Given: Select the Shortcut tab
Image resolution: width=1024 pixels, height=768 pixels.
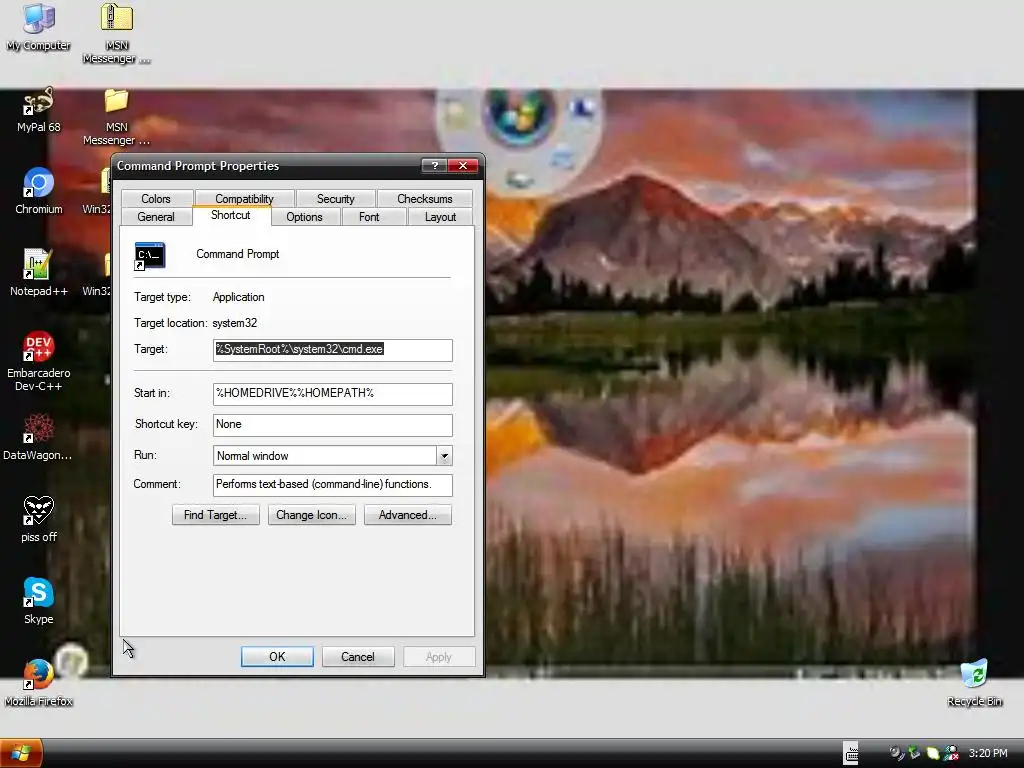Looking at the screenshot, I should pyautogui.click(x=231, y=216).
